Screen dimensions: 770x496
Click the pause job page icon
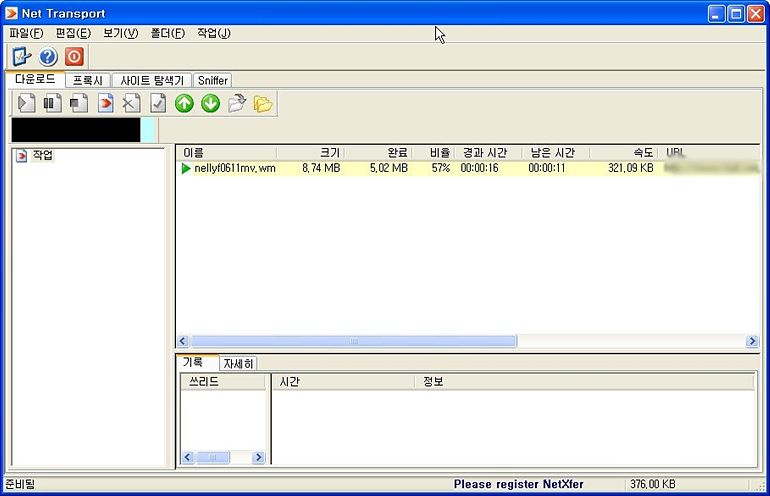pyautogui.click(x=53, y=104)
